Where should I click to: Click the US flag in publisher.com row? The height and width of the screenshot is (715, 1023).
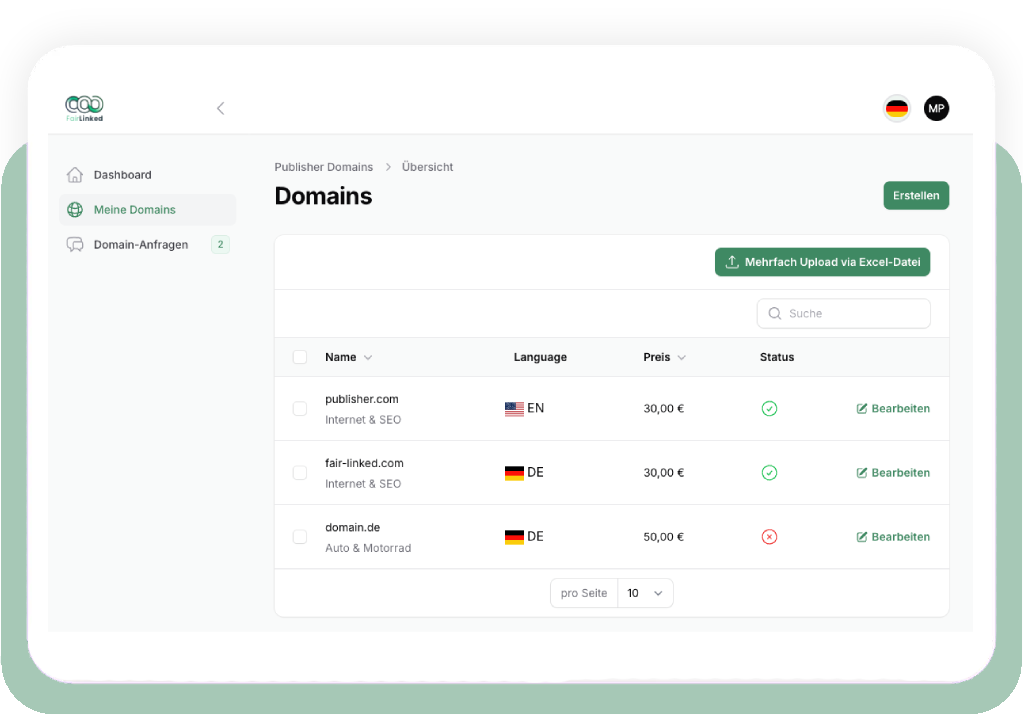[514, 409]
